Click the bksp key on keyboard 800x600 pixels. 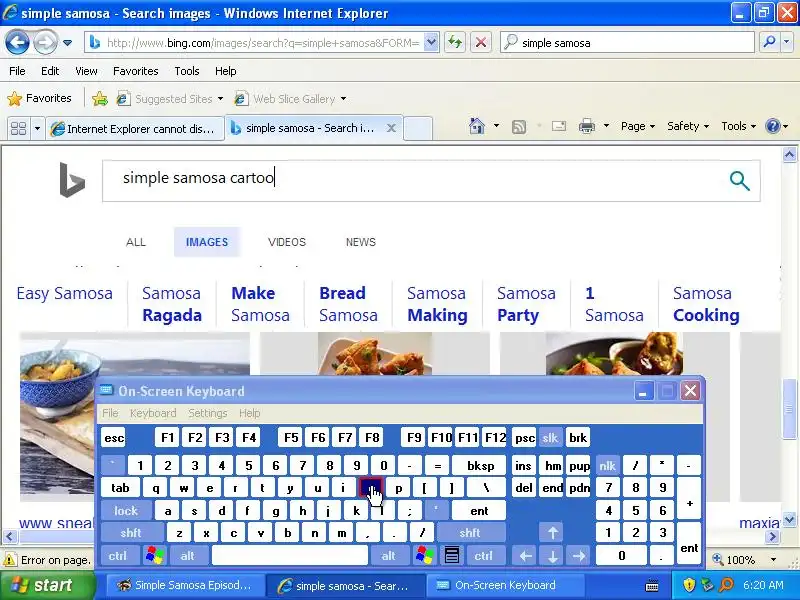480,465
